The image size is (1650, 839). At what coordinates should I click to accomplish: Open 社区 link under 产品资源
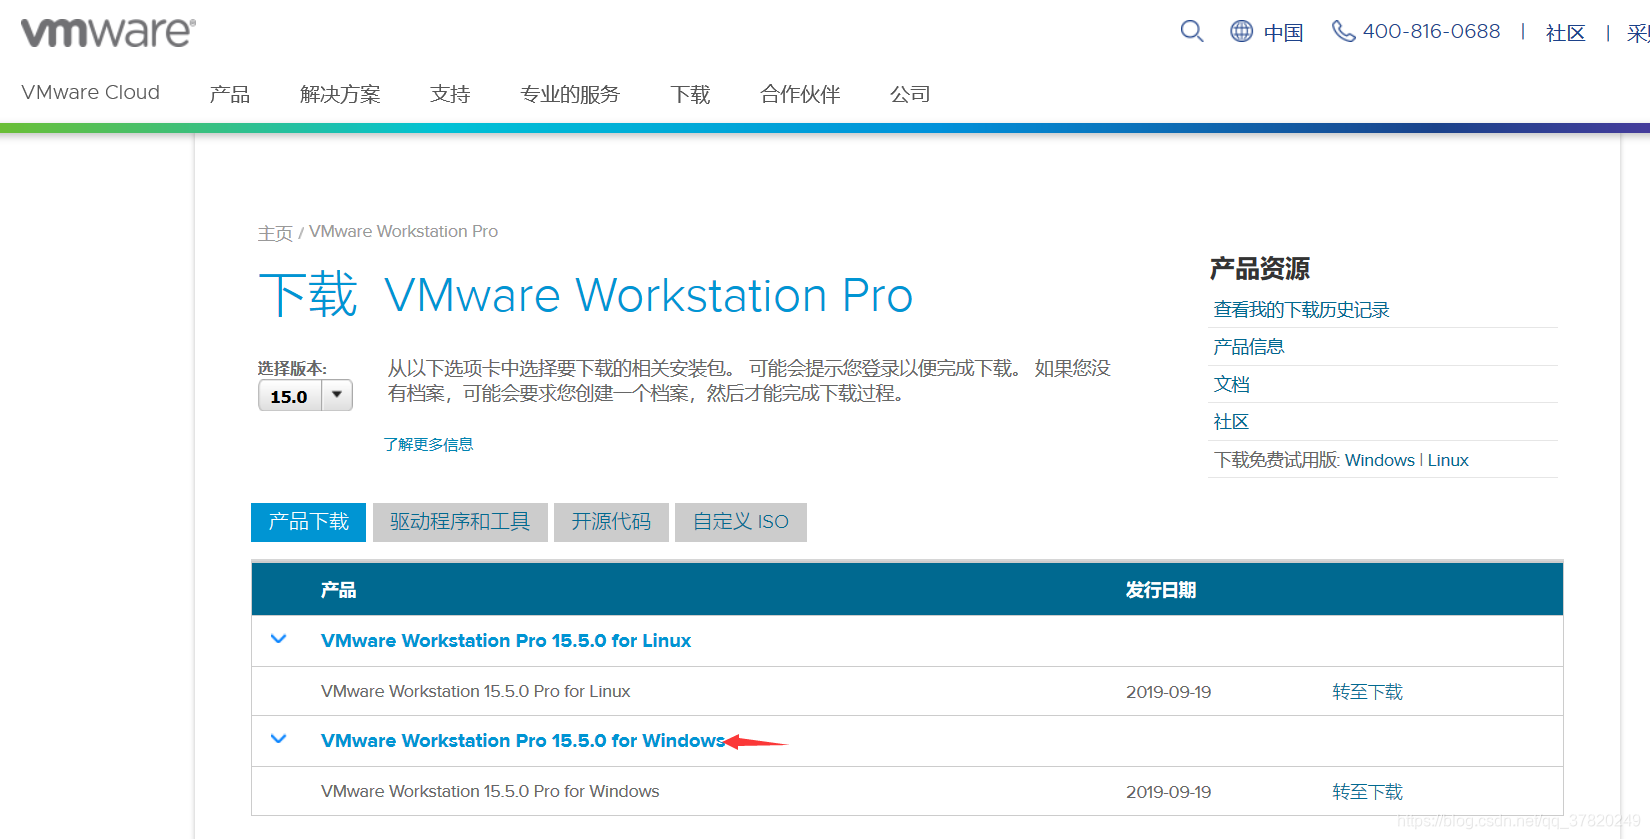(1231, 422)
